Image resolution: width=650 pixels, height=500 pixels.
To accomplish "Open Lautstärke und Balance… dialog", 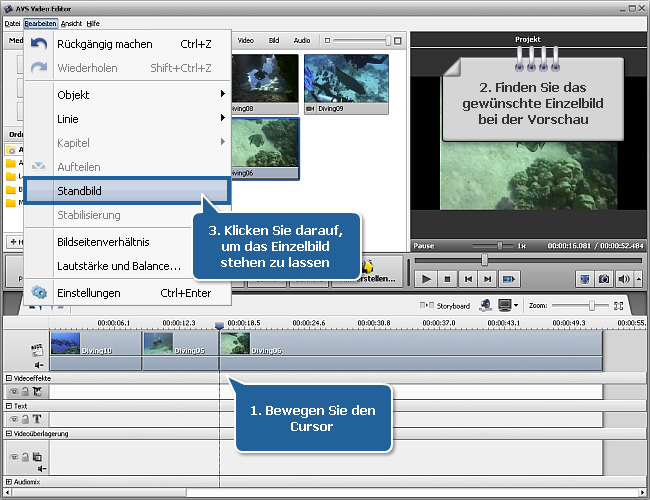I will click(x=109, y=266).
